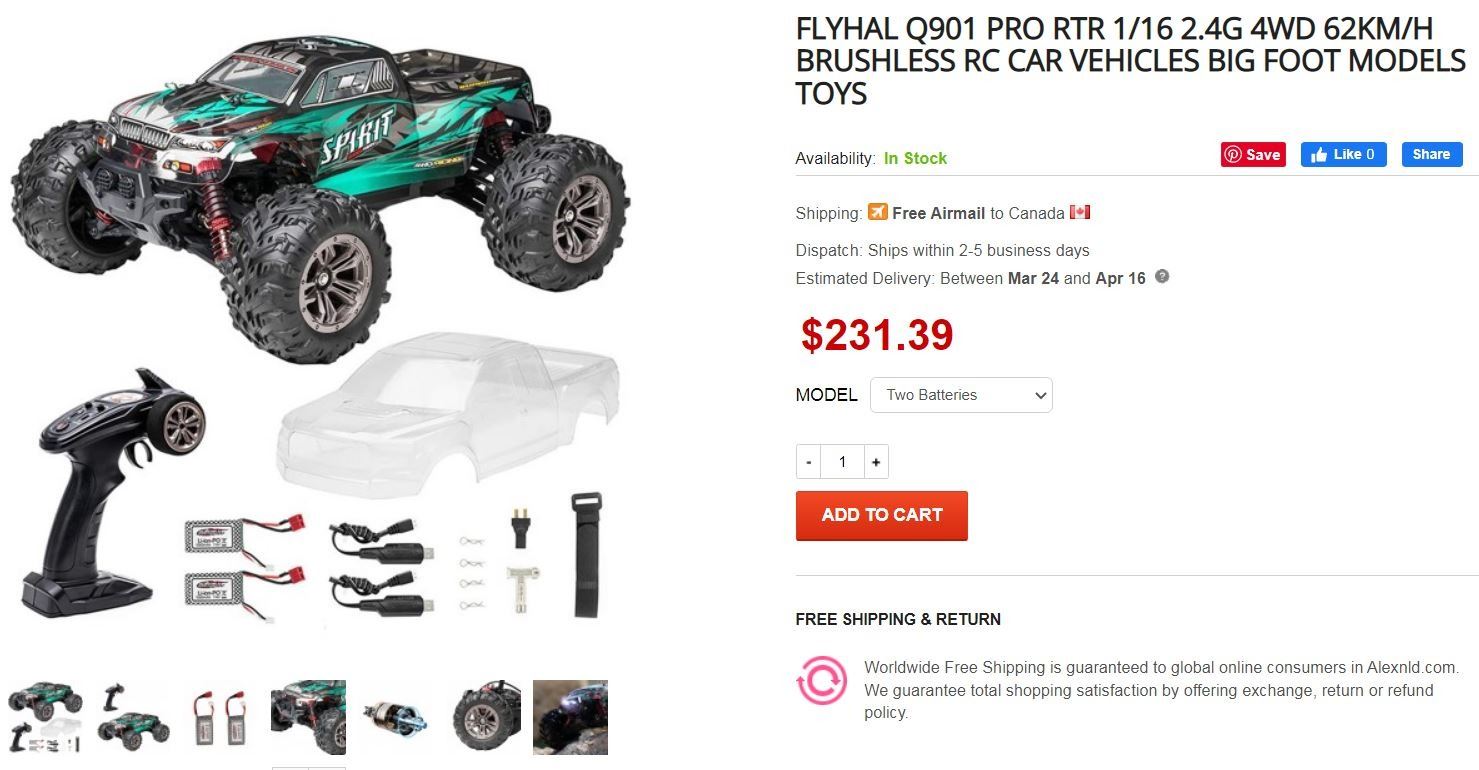Select the wheel close-up thumbnail
The height and width of the screenshot is (770, 1479).
click(483, 718)
